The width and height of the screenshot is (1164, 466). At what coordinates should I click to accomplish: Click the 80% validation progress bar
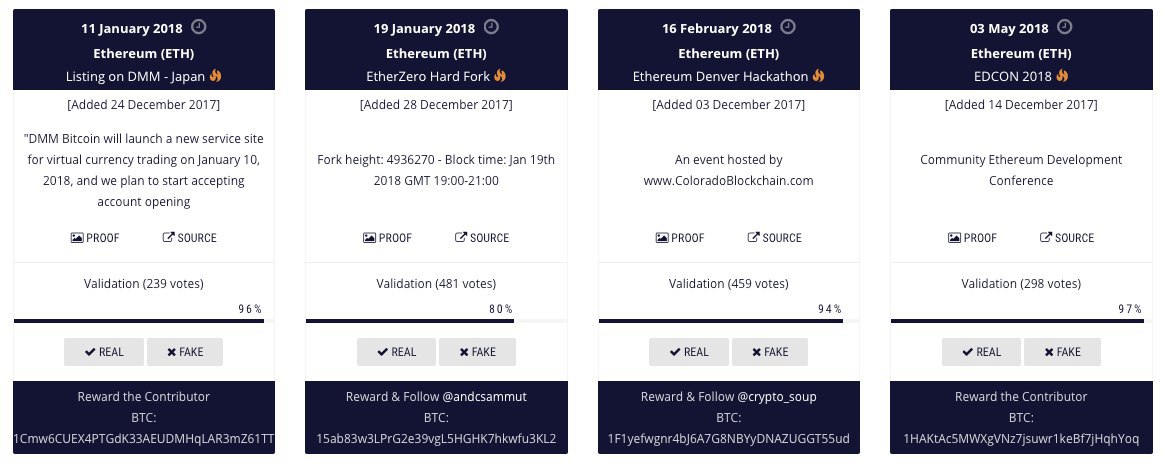coord(436,321)
